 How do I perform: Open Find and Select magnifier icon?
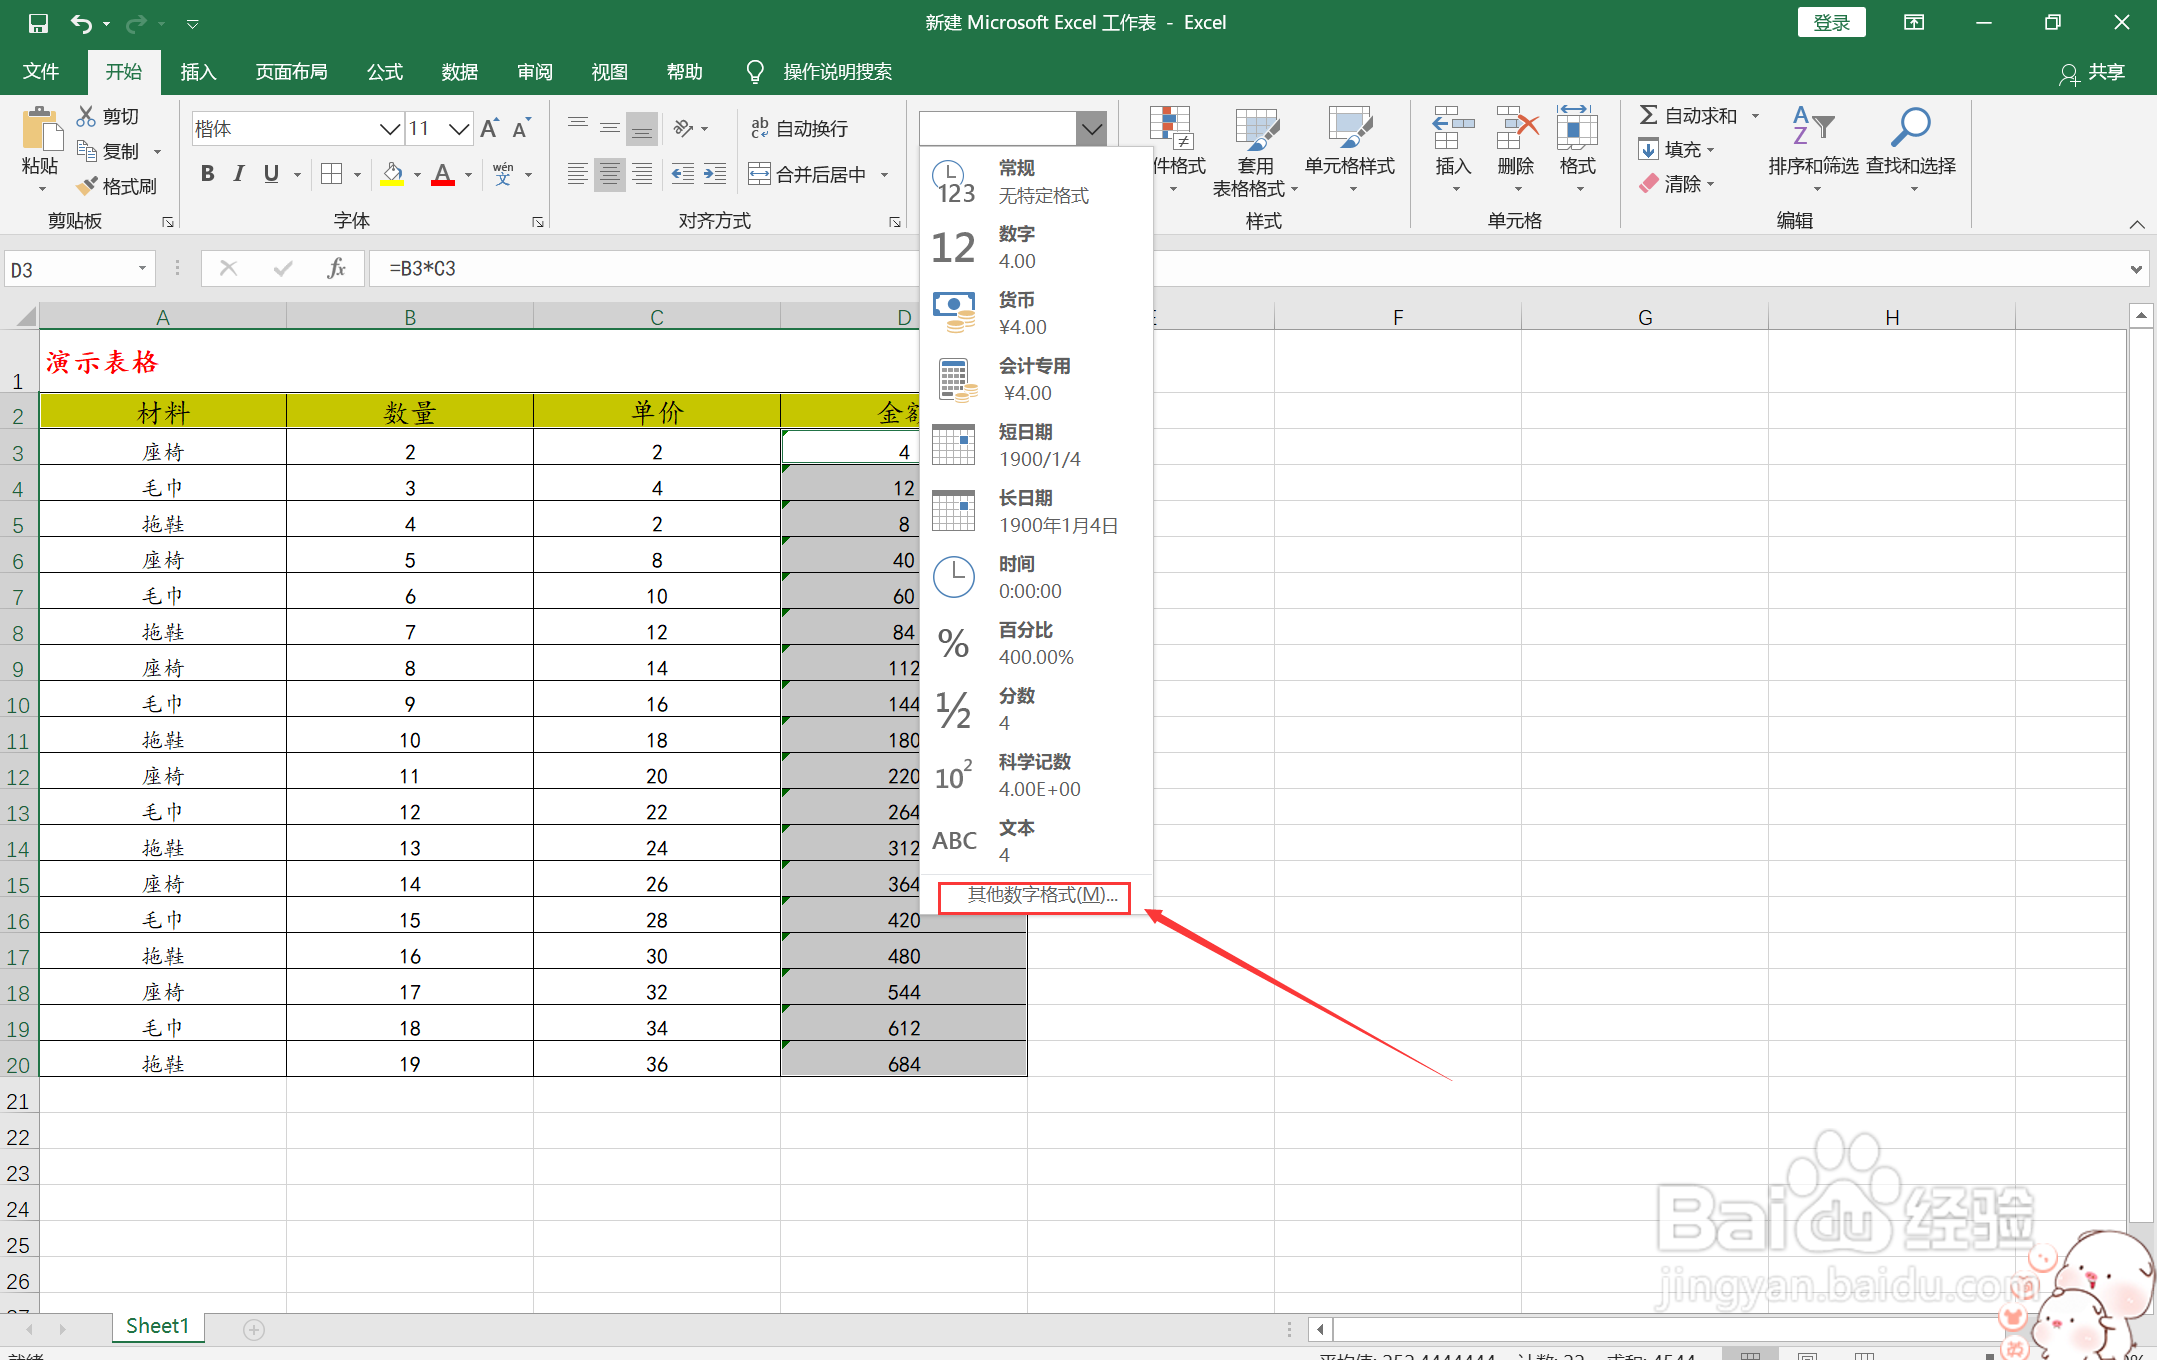tap(1910, 127)
